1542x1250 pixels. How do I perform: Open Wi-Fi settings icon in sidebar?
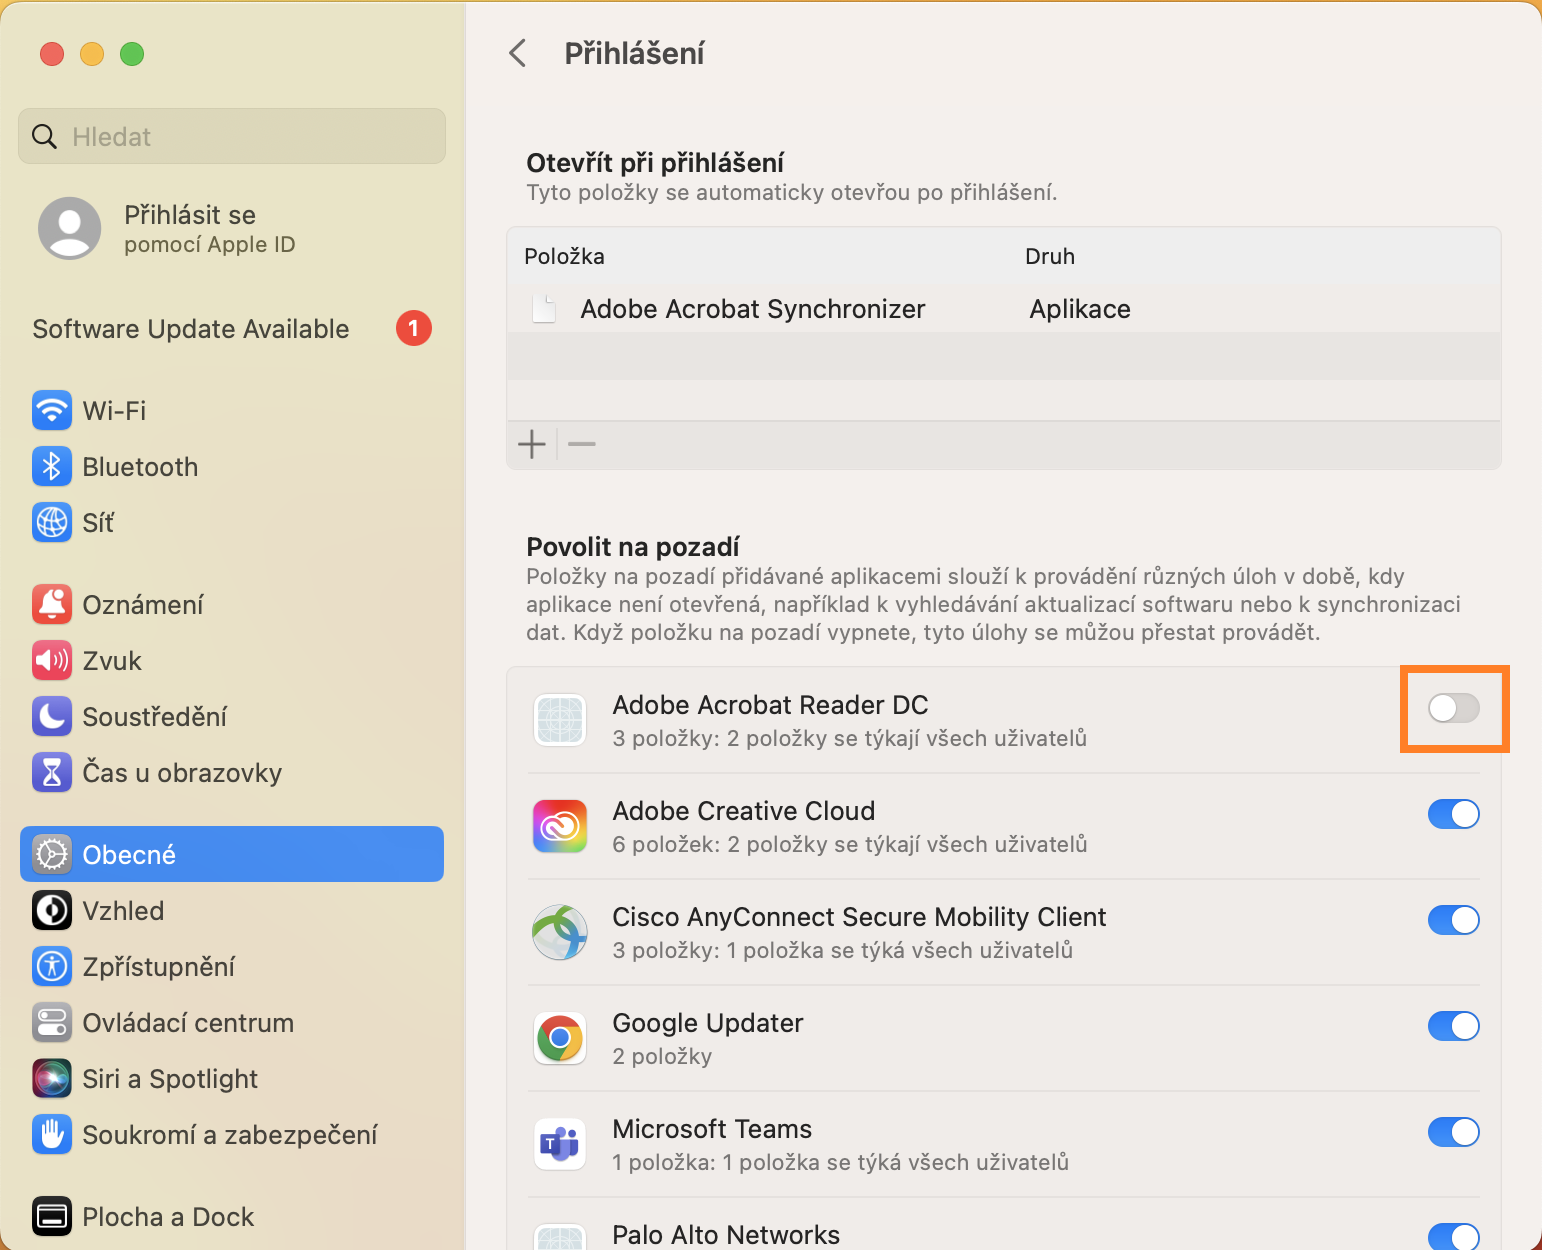tap(52, 410)
